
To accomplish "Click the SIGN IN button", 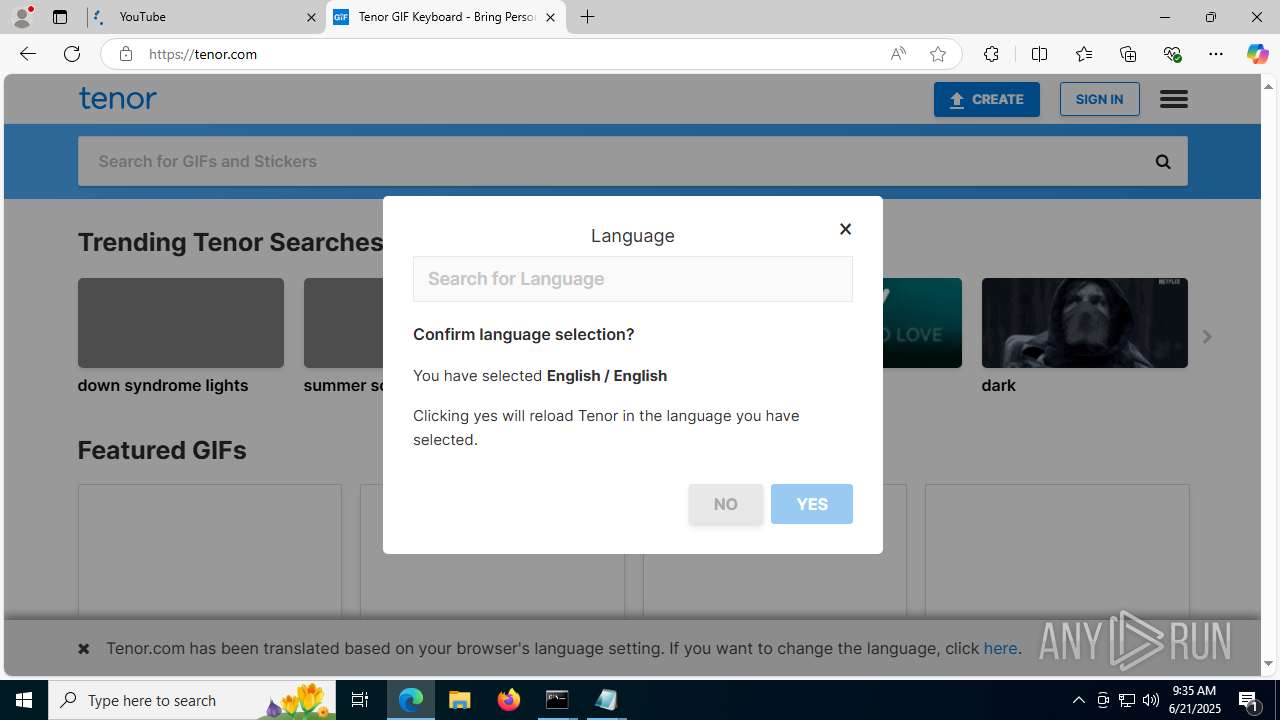I will [1099, 99].
